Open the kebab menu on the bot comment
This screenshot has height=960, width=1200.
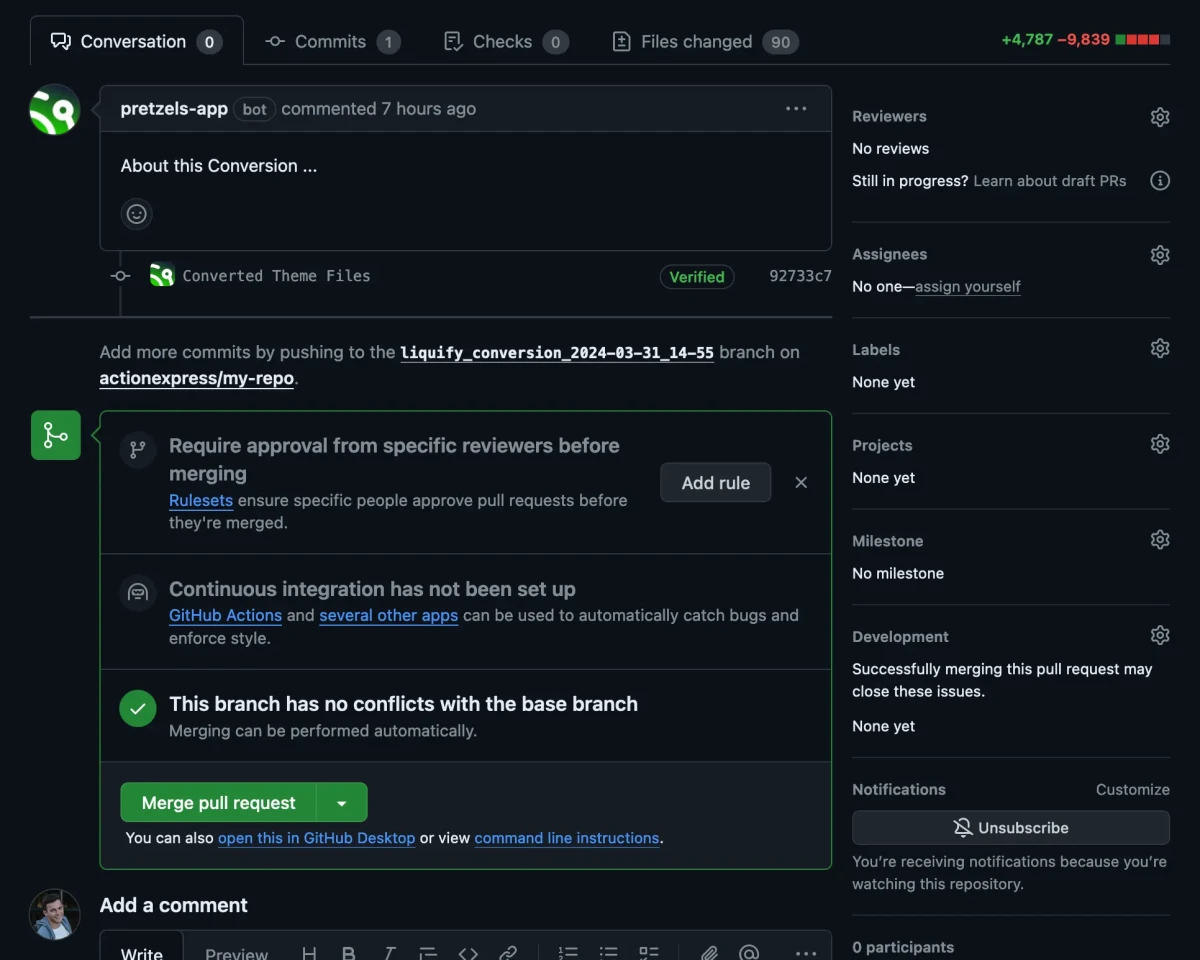796,108
